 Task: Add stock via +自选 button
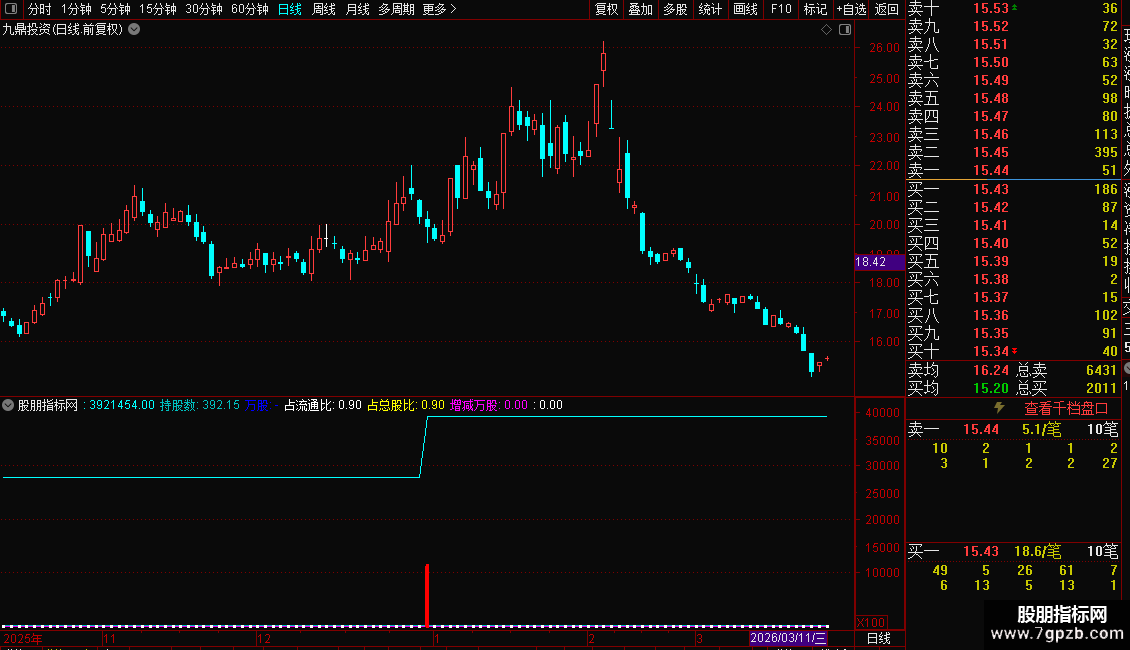pos(851,9)
